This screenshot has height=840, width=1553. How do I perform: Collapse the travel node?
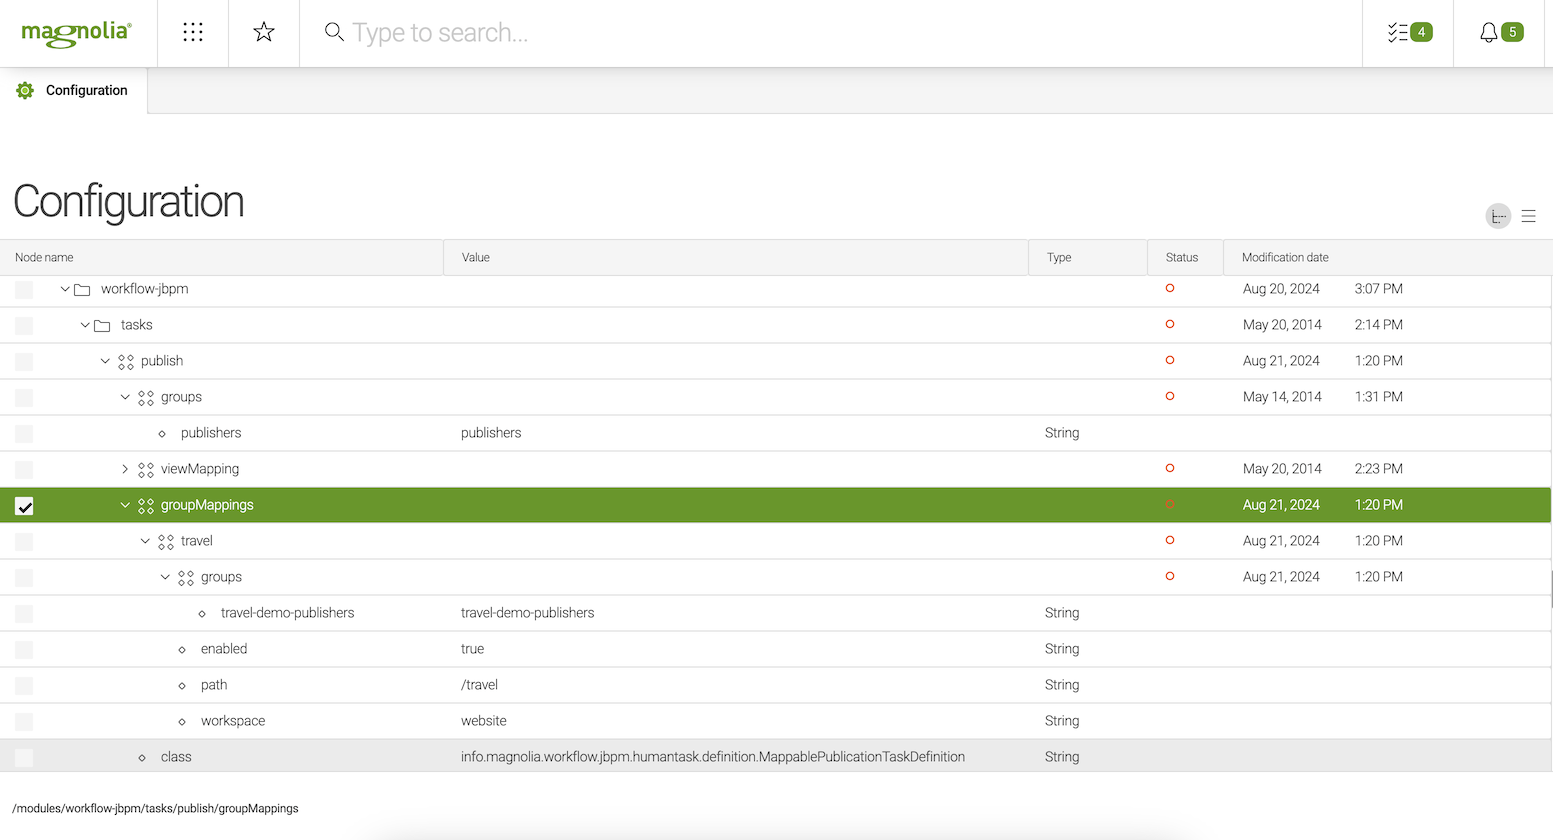click(145, 541)
